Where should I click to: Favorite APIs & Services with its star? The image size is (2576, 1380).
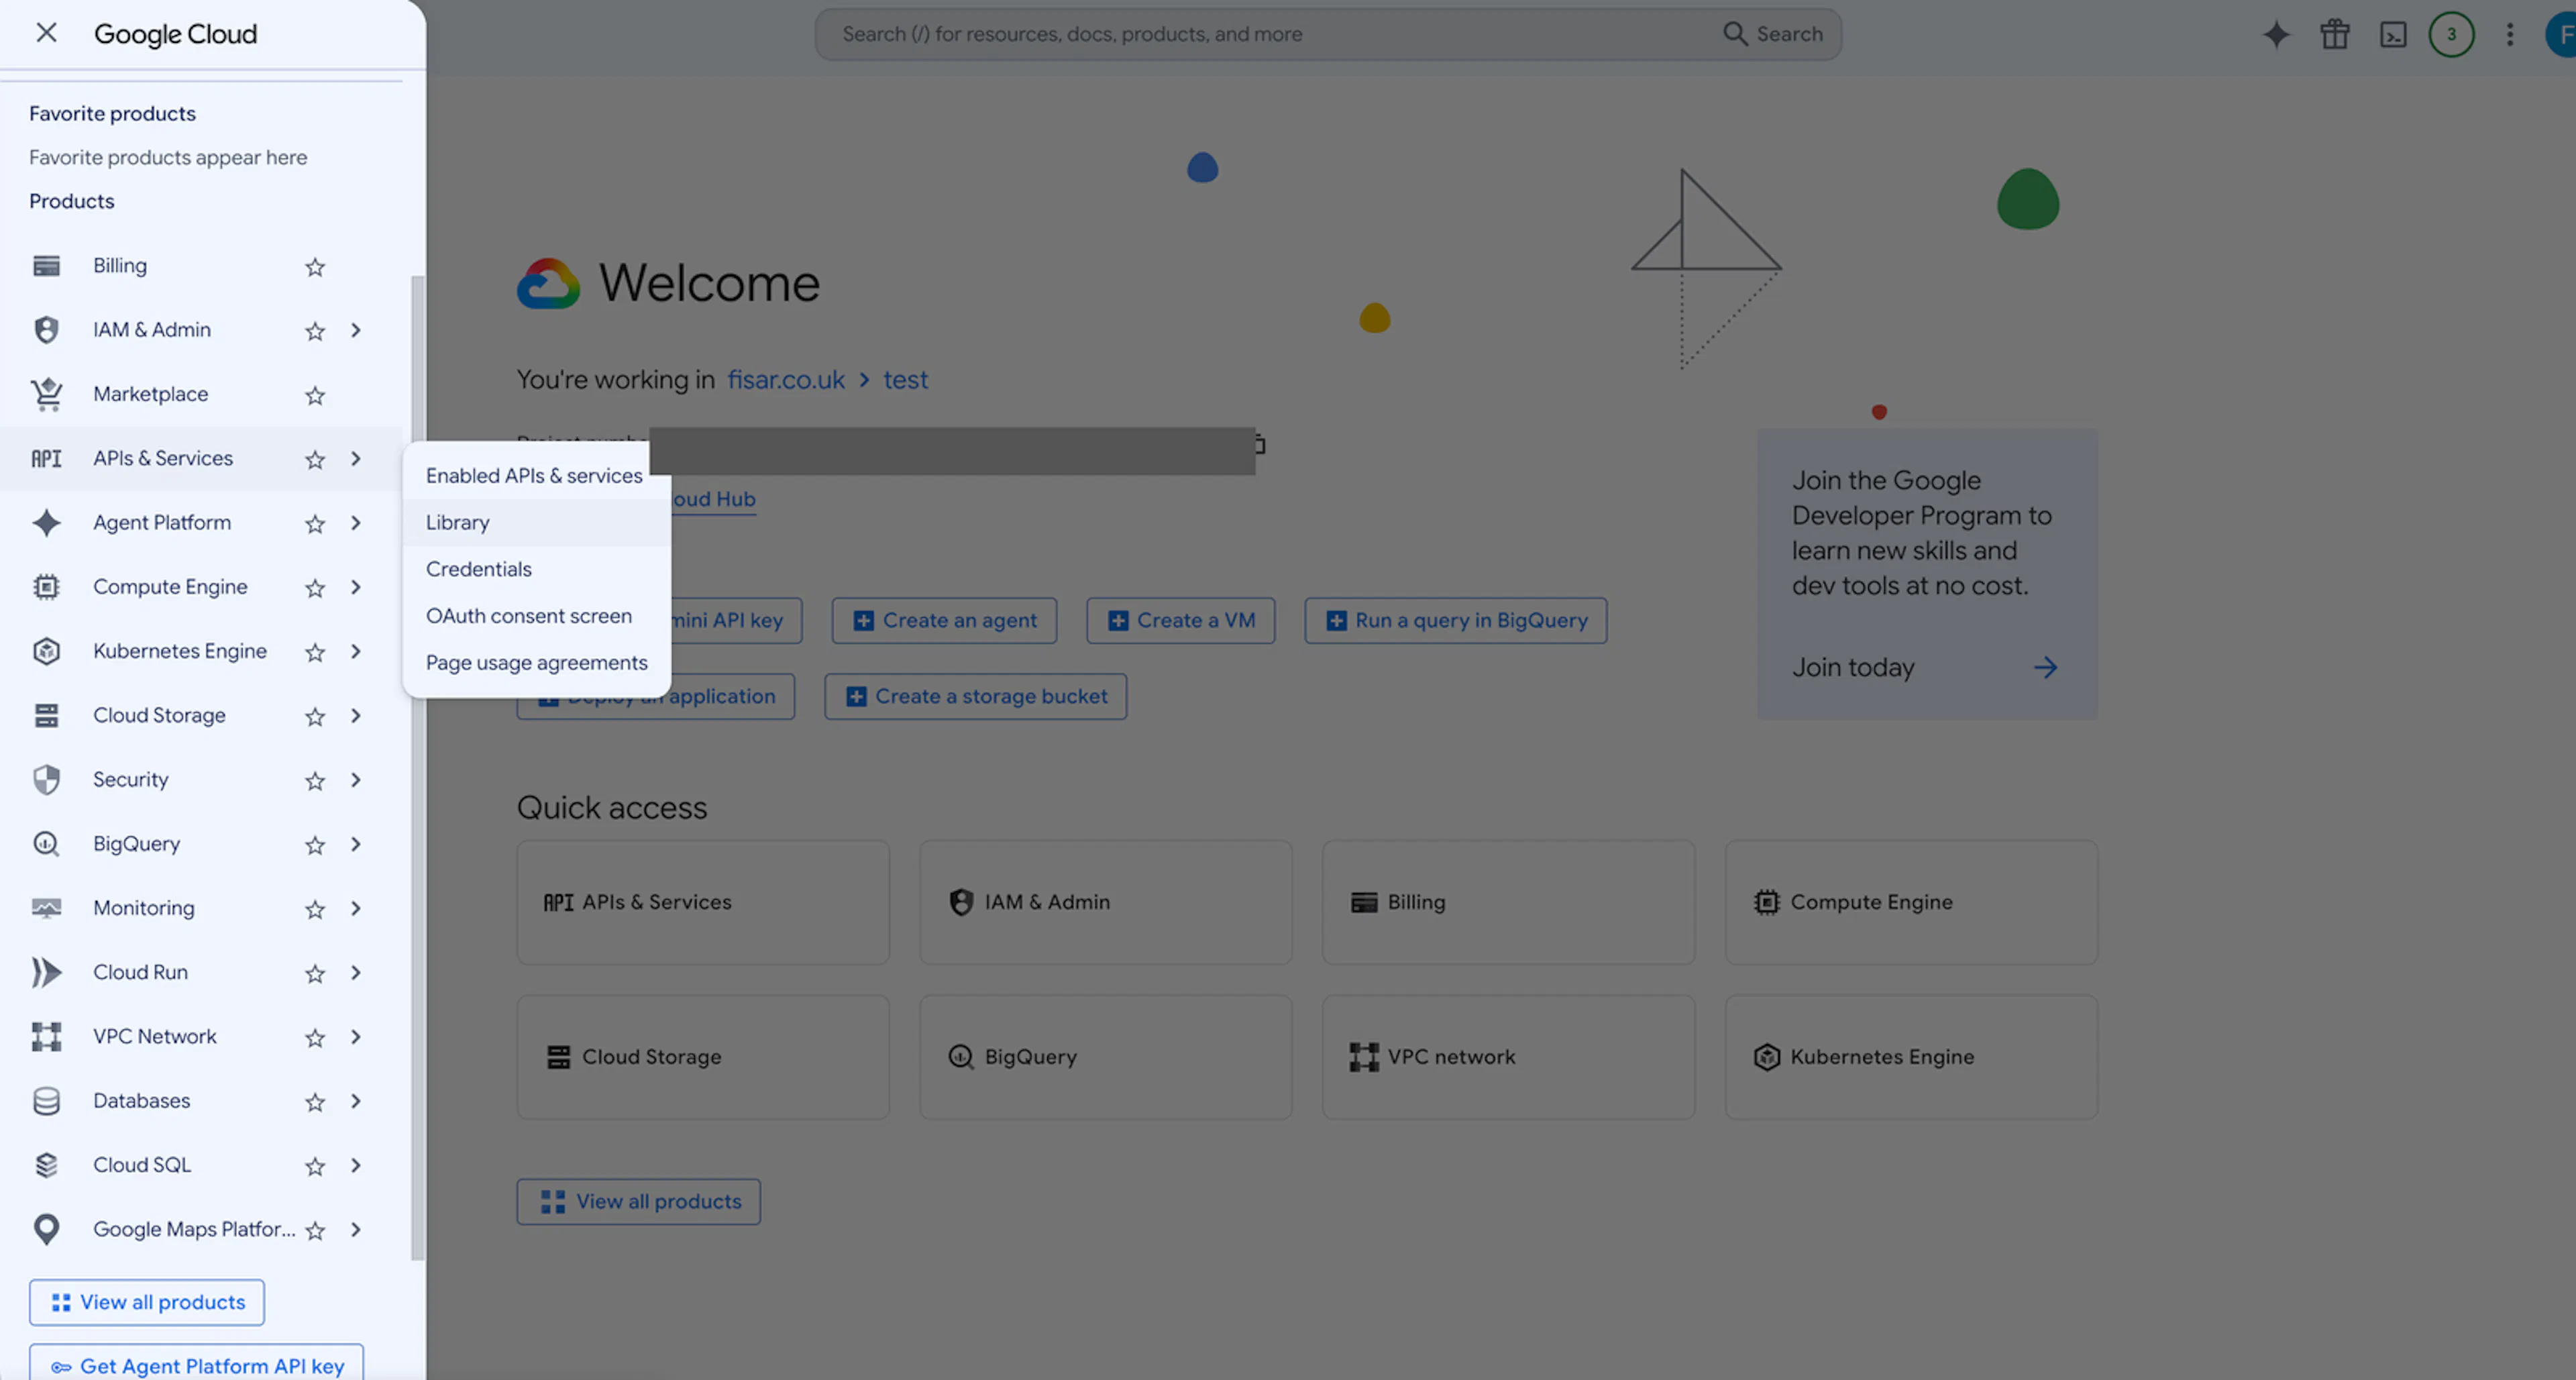coord(315,459)
